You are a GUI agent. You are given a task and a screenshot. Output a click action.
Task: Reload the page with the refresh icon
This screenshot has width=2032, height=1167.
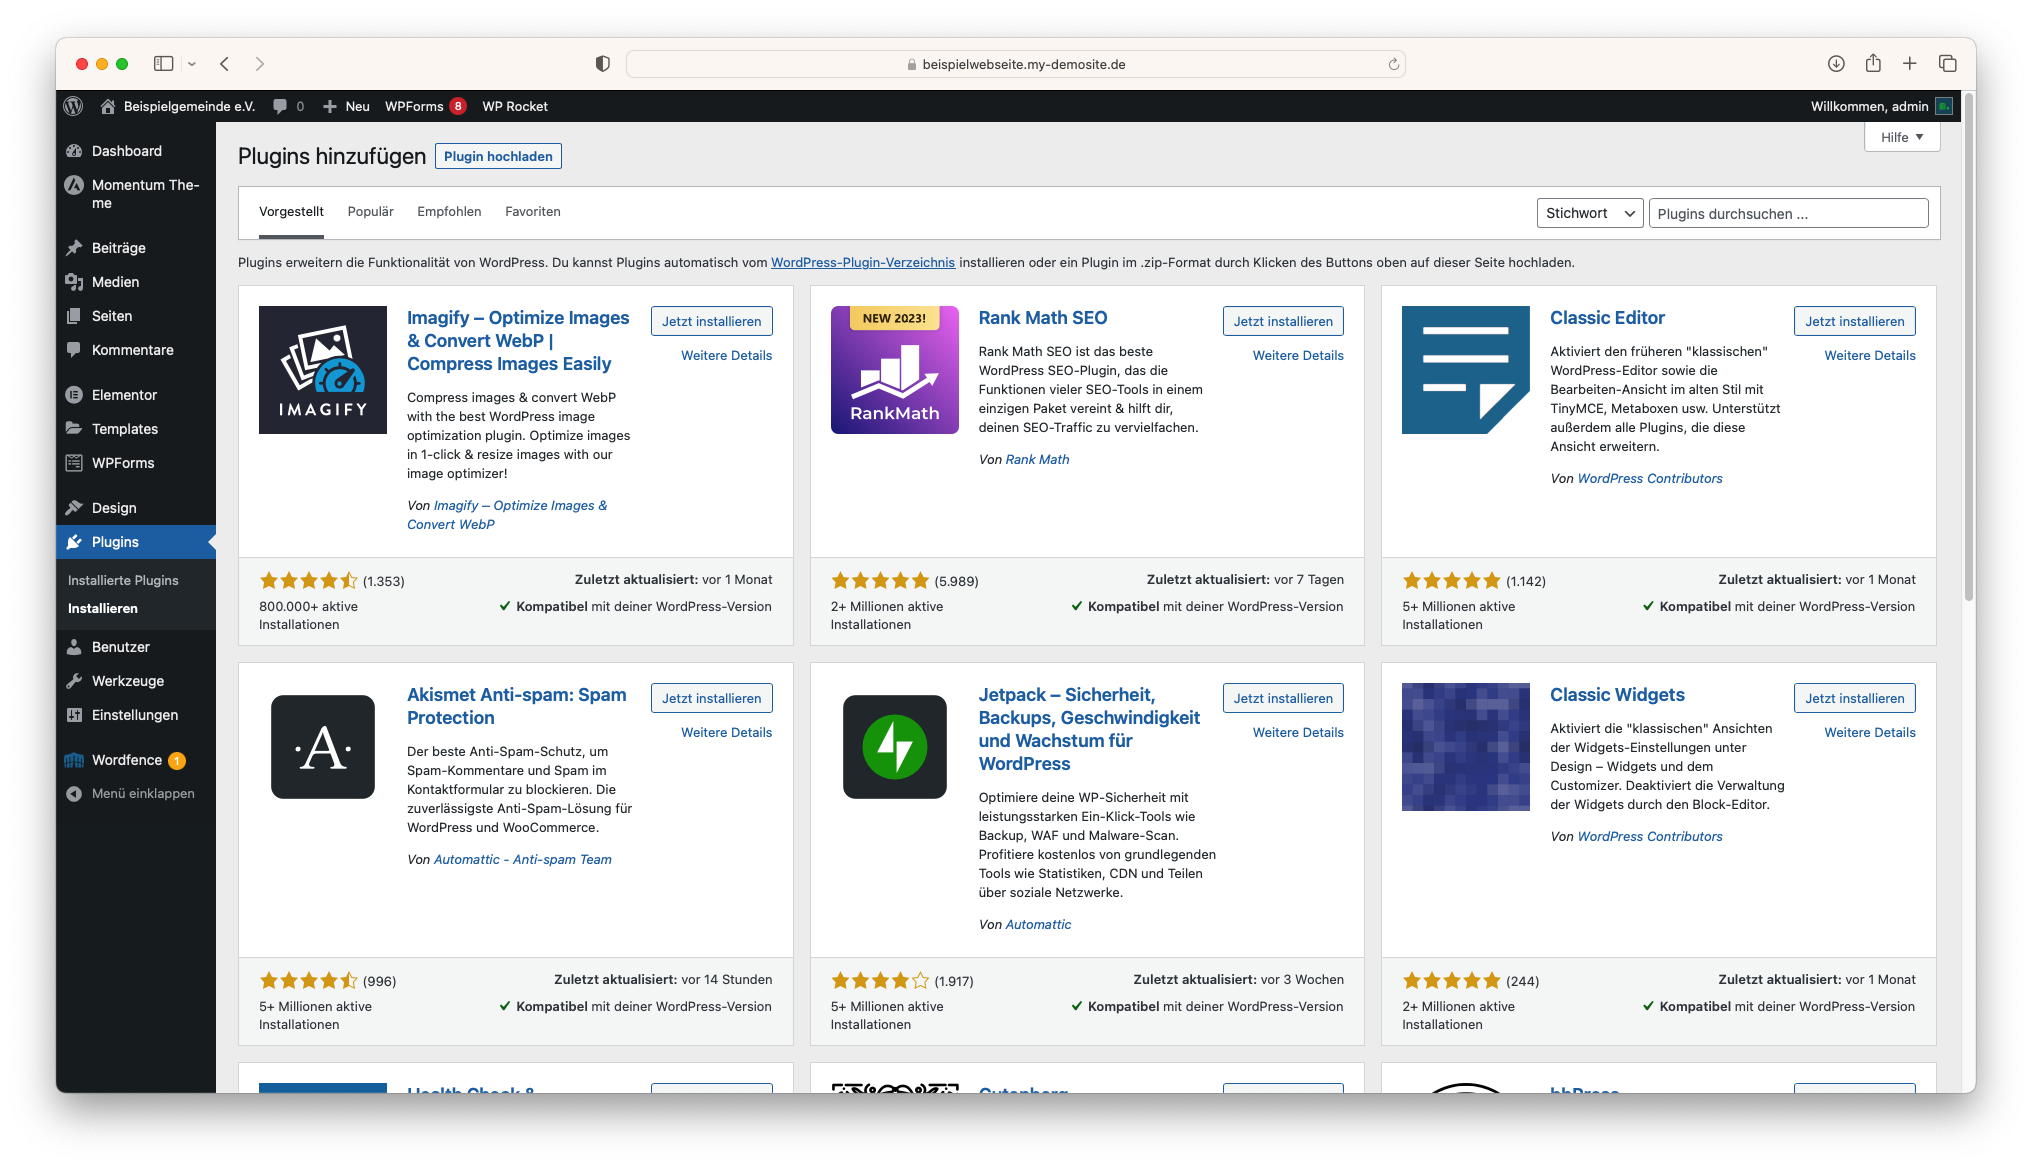[1393, 64]
